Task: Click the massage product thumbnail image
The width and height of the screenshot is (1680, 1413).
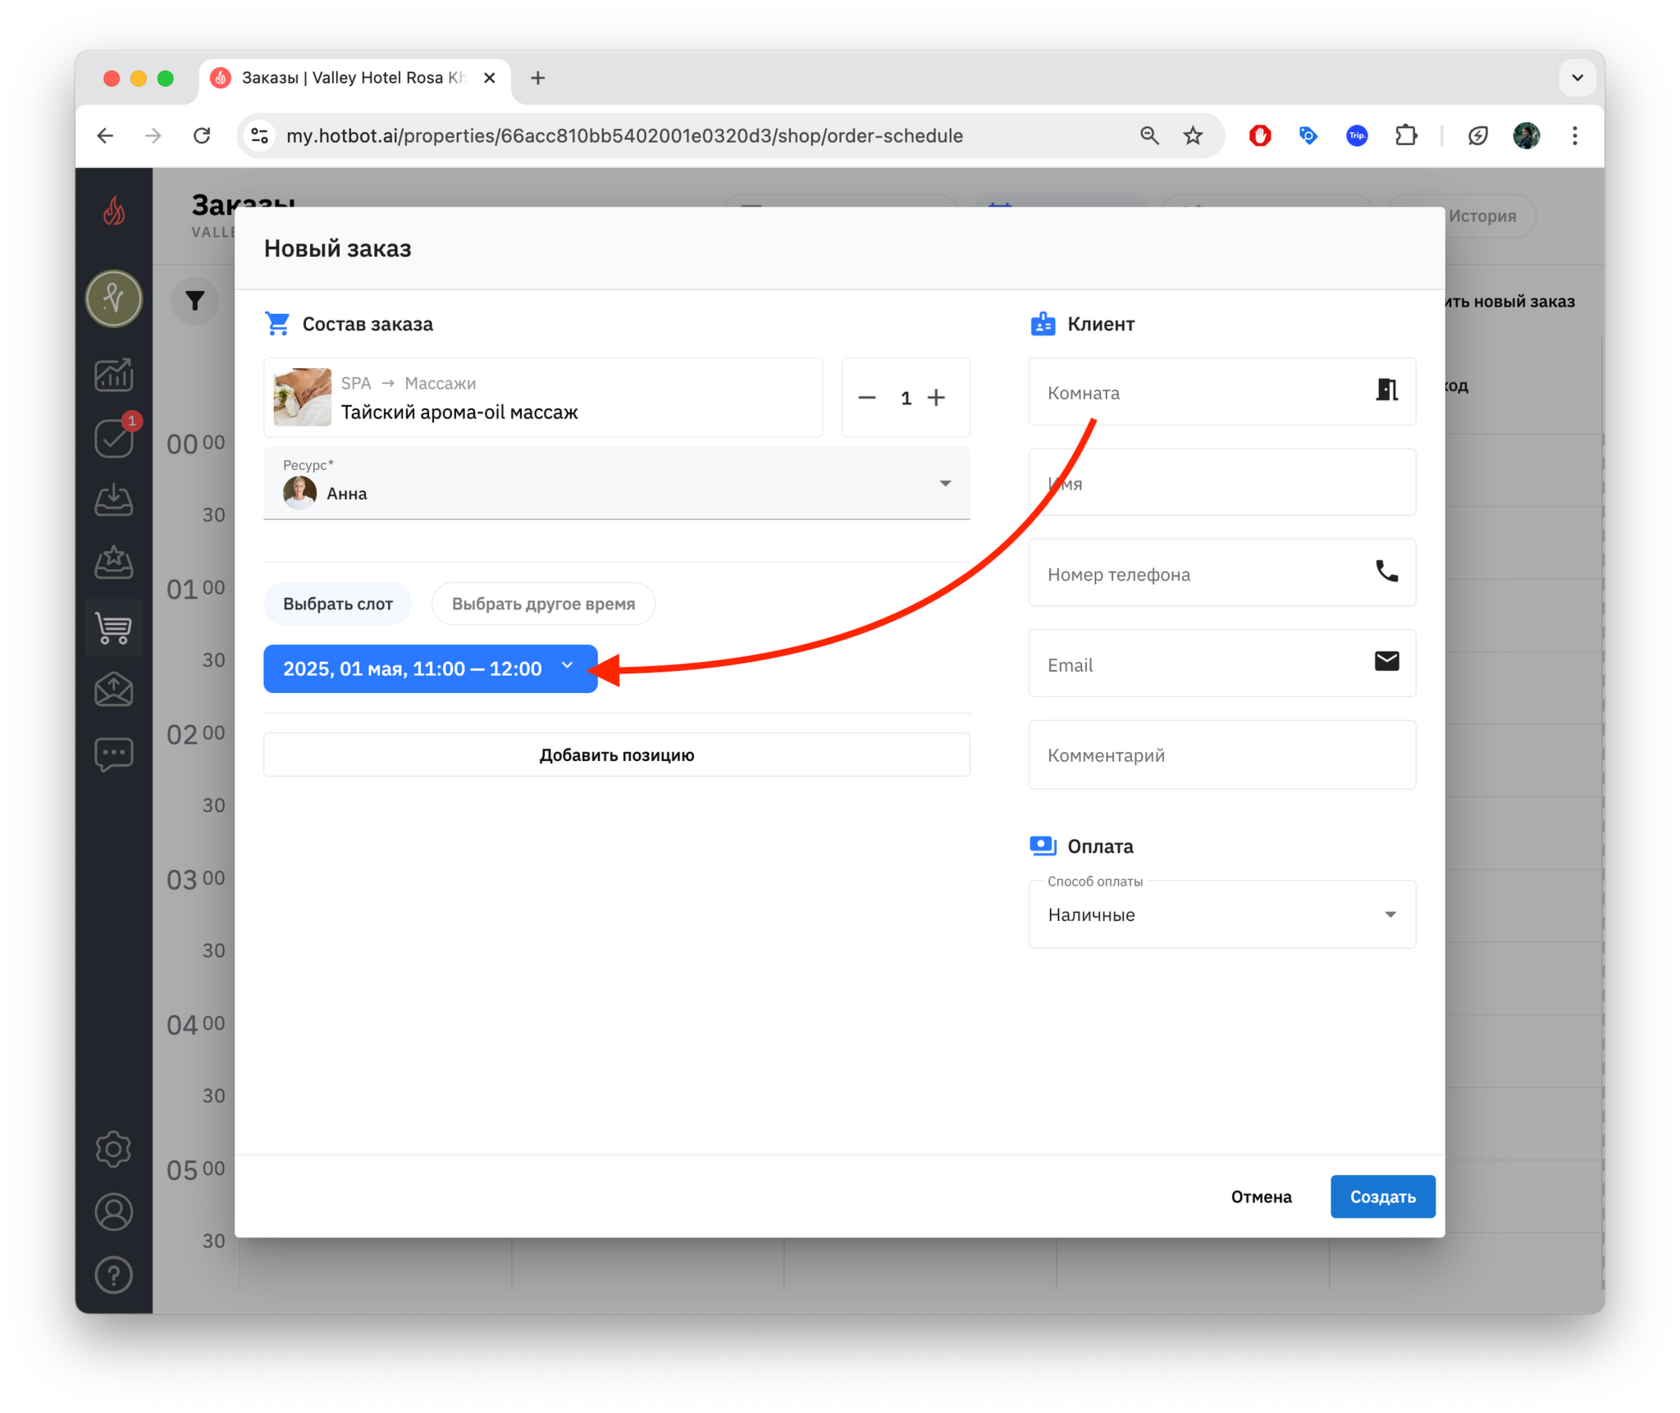Action: tap(302, 397)
